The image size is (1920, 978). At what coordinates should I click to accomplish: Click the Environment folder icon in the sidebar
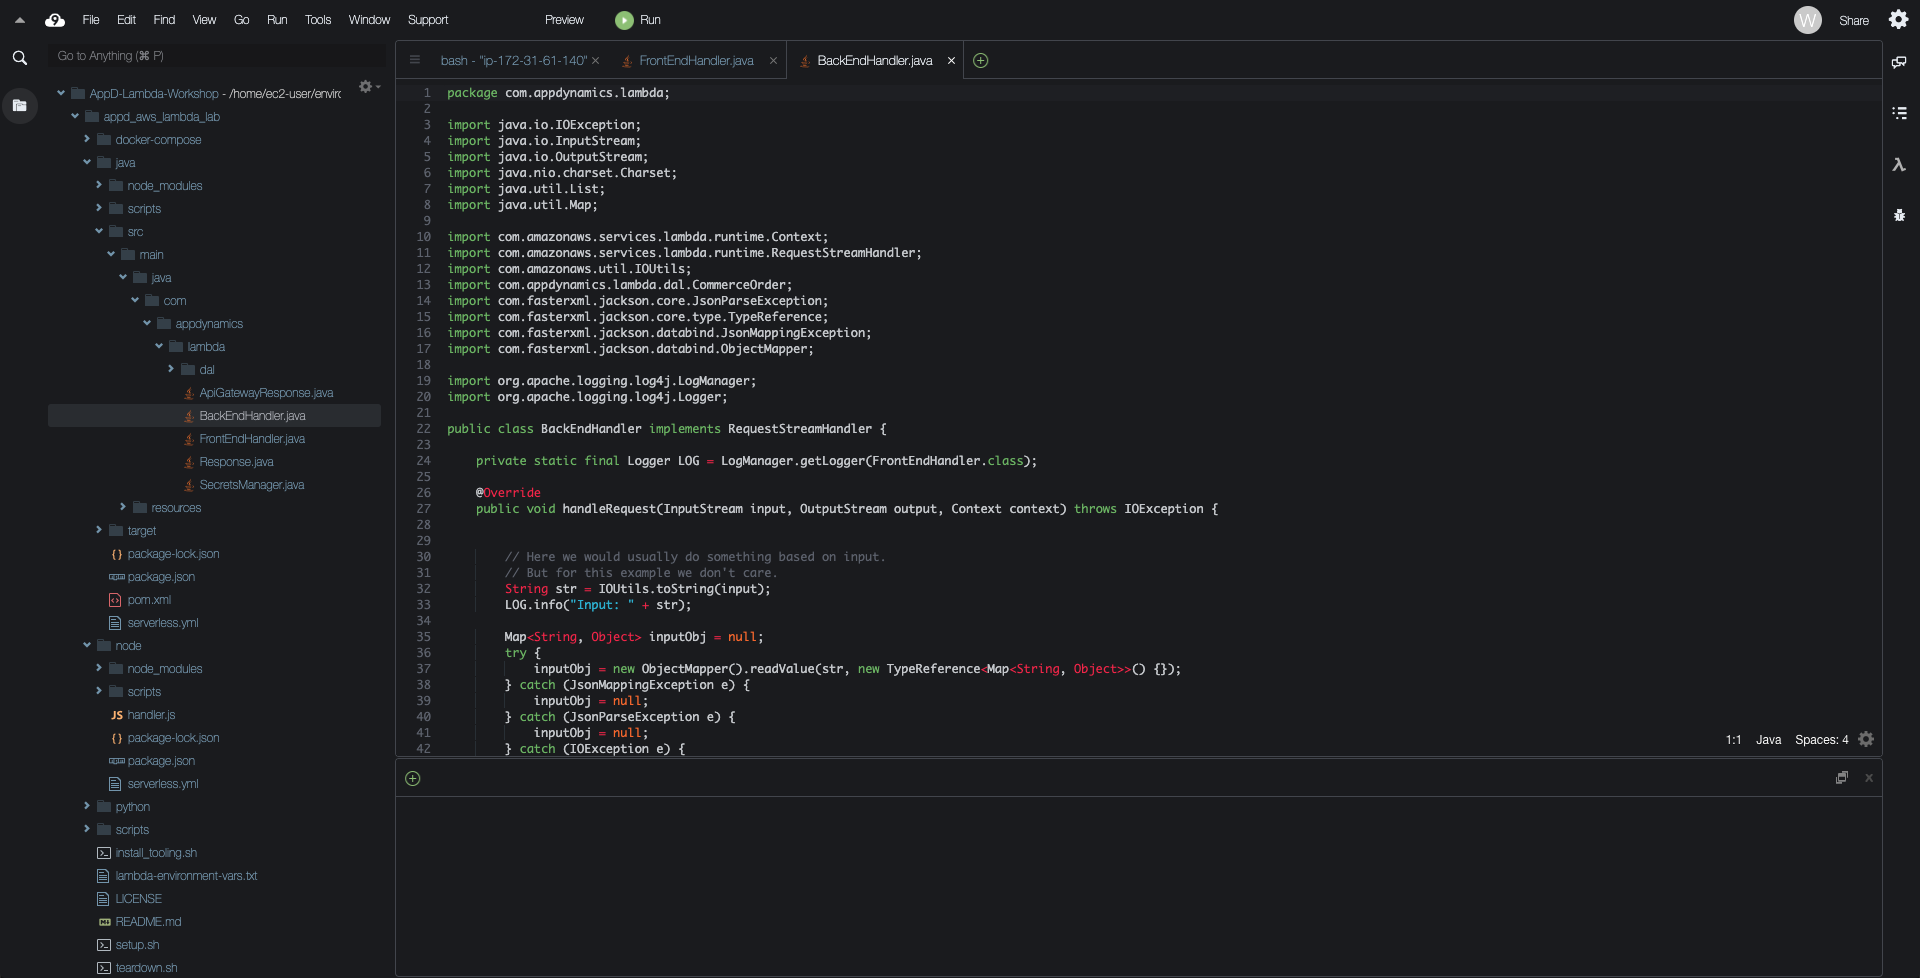(19, 105)
